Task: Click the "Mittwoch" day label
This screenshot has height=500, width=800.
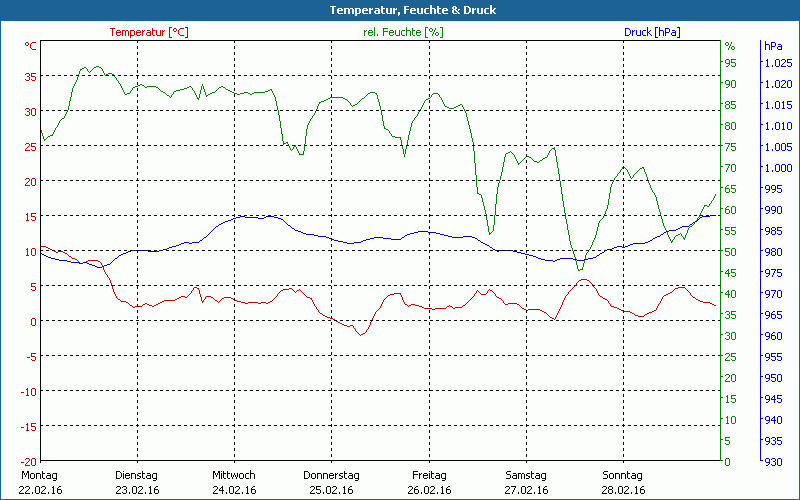Action: [x=234, y=475]
